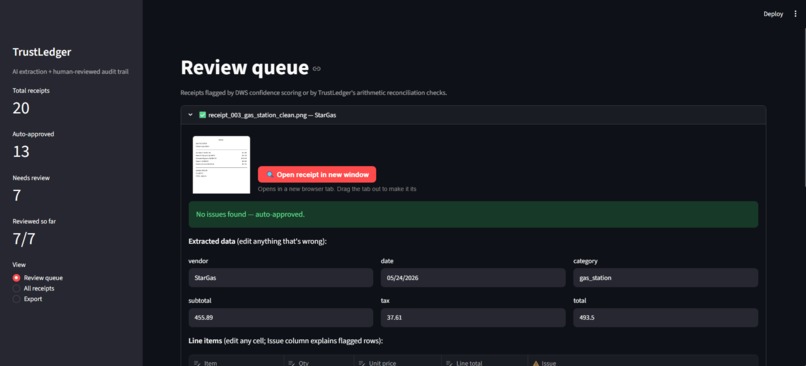This screenshot has width=806, height=366.
Task: Click the Line total column header
Action: click(484, 362)
